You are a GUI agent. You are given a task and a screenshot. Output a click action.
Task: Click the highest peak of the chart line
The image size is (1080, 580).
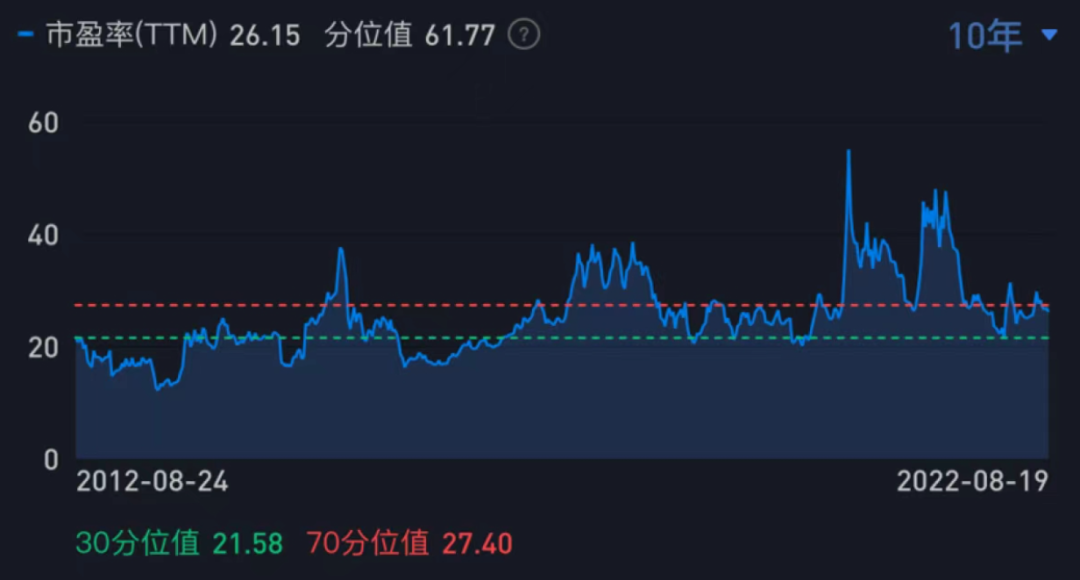pyautogui.click(x=848, y=151)
